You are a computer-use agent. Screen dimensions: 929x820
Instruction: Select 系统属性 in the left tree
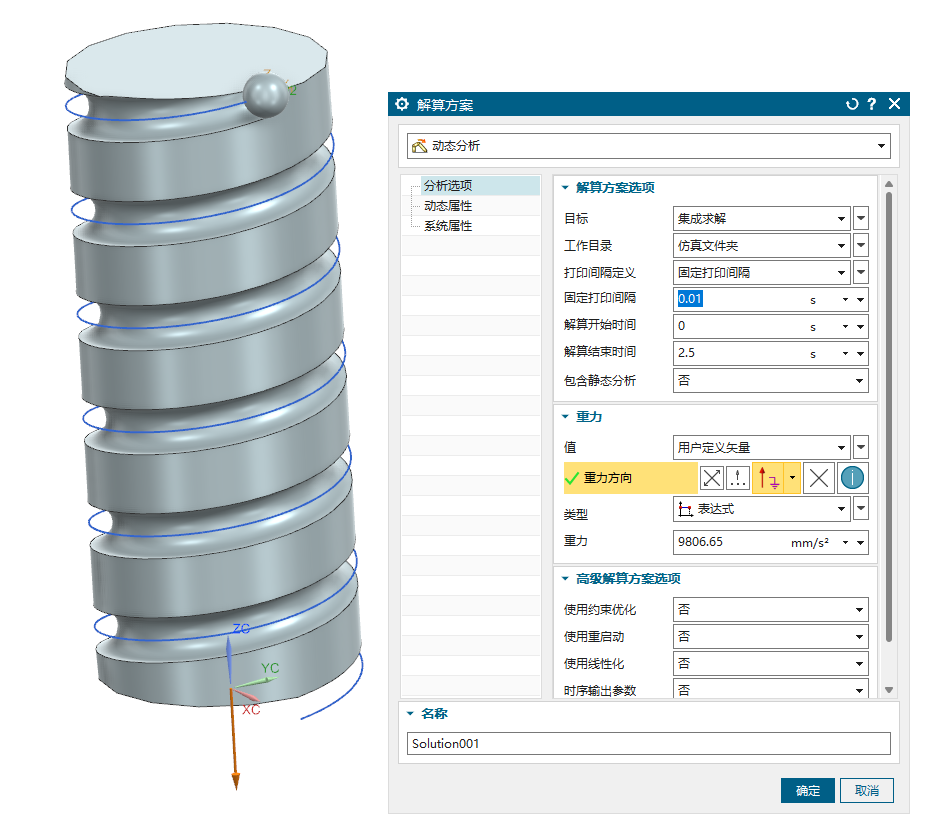pos(448,226)
